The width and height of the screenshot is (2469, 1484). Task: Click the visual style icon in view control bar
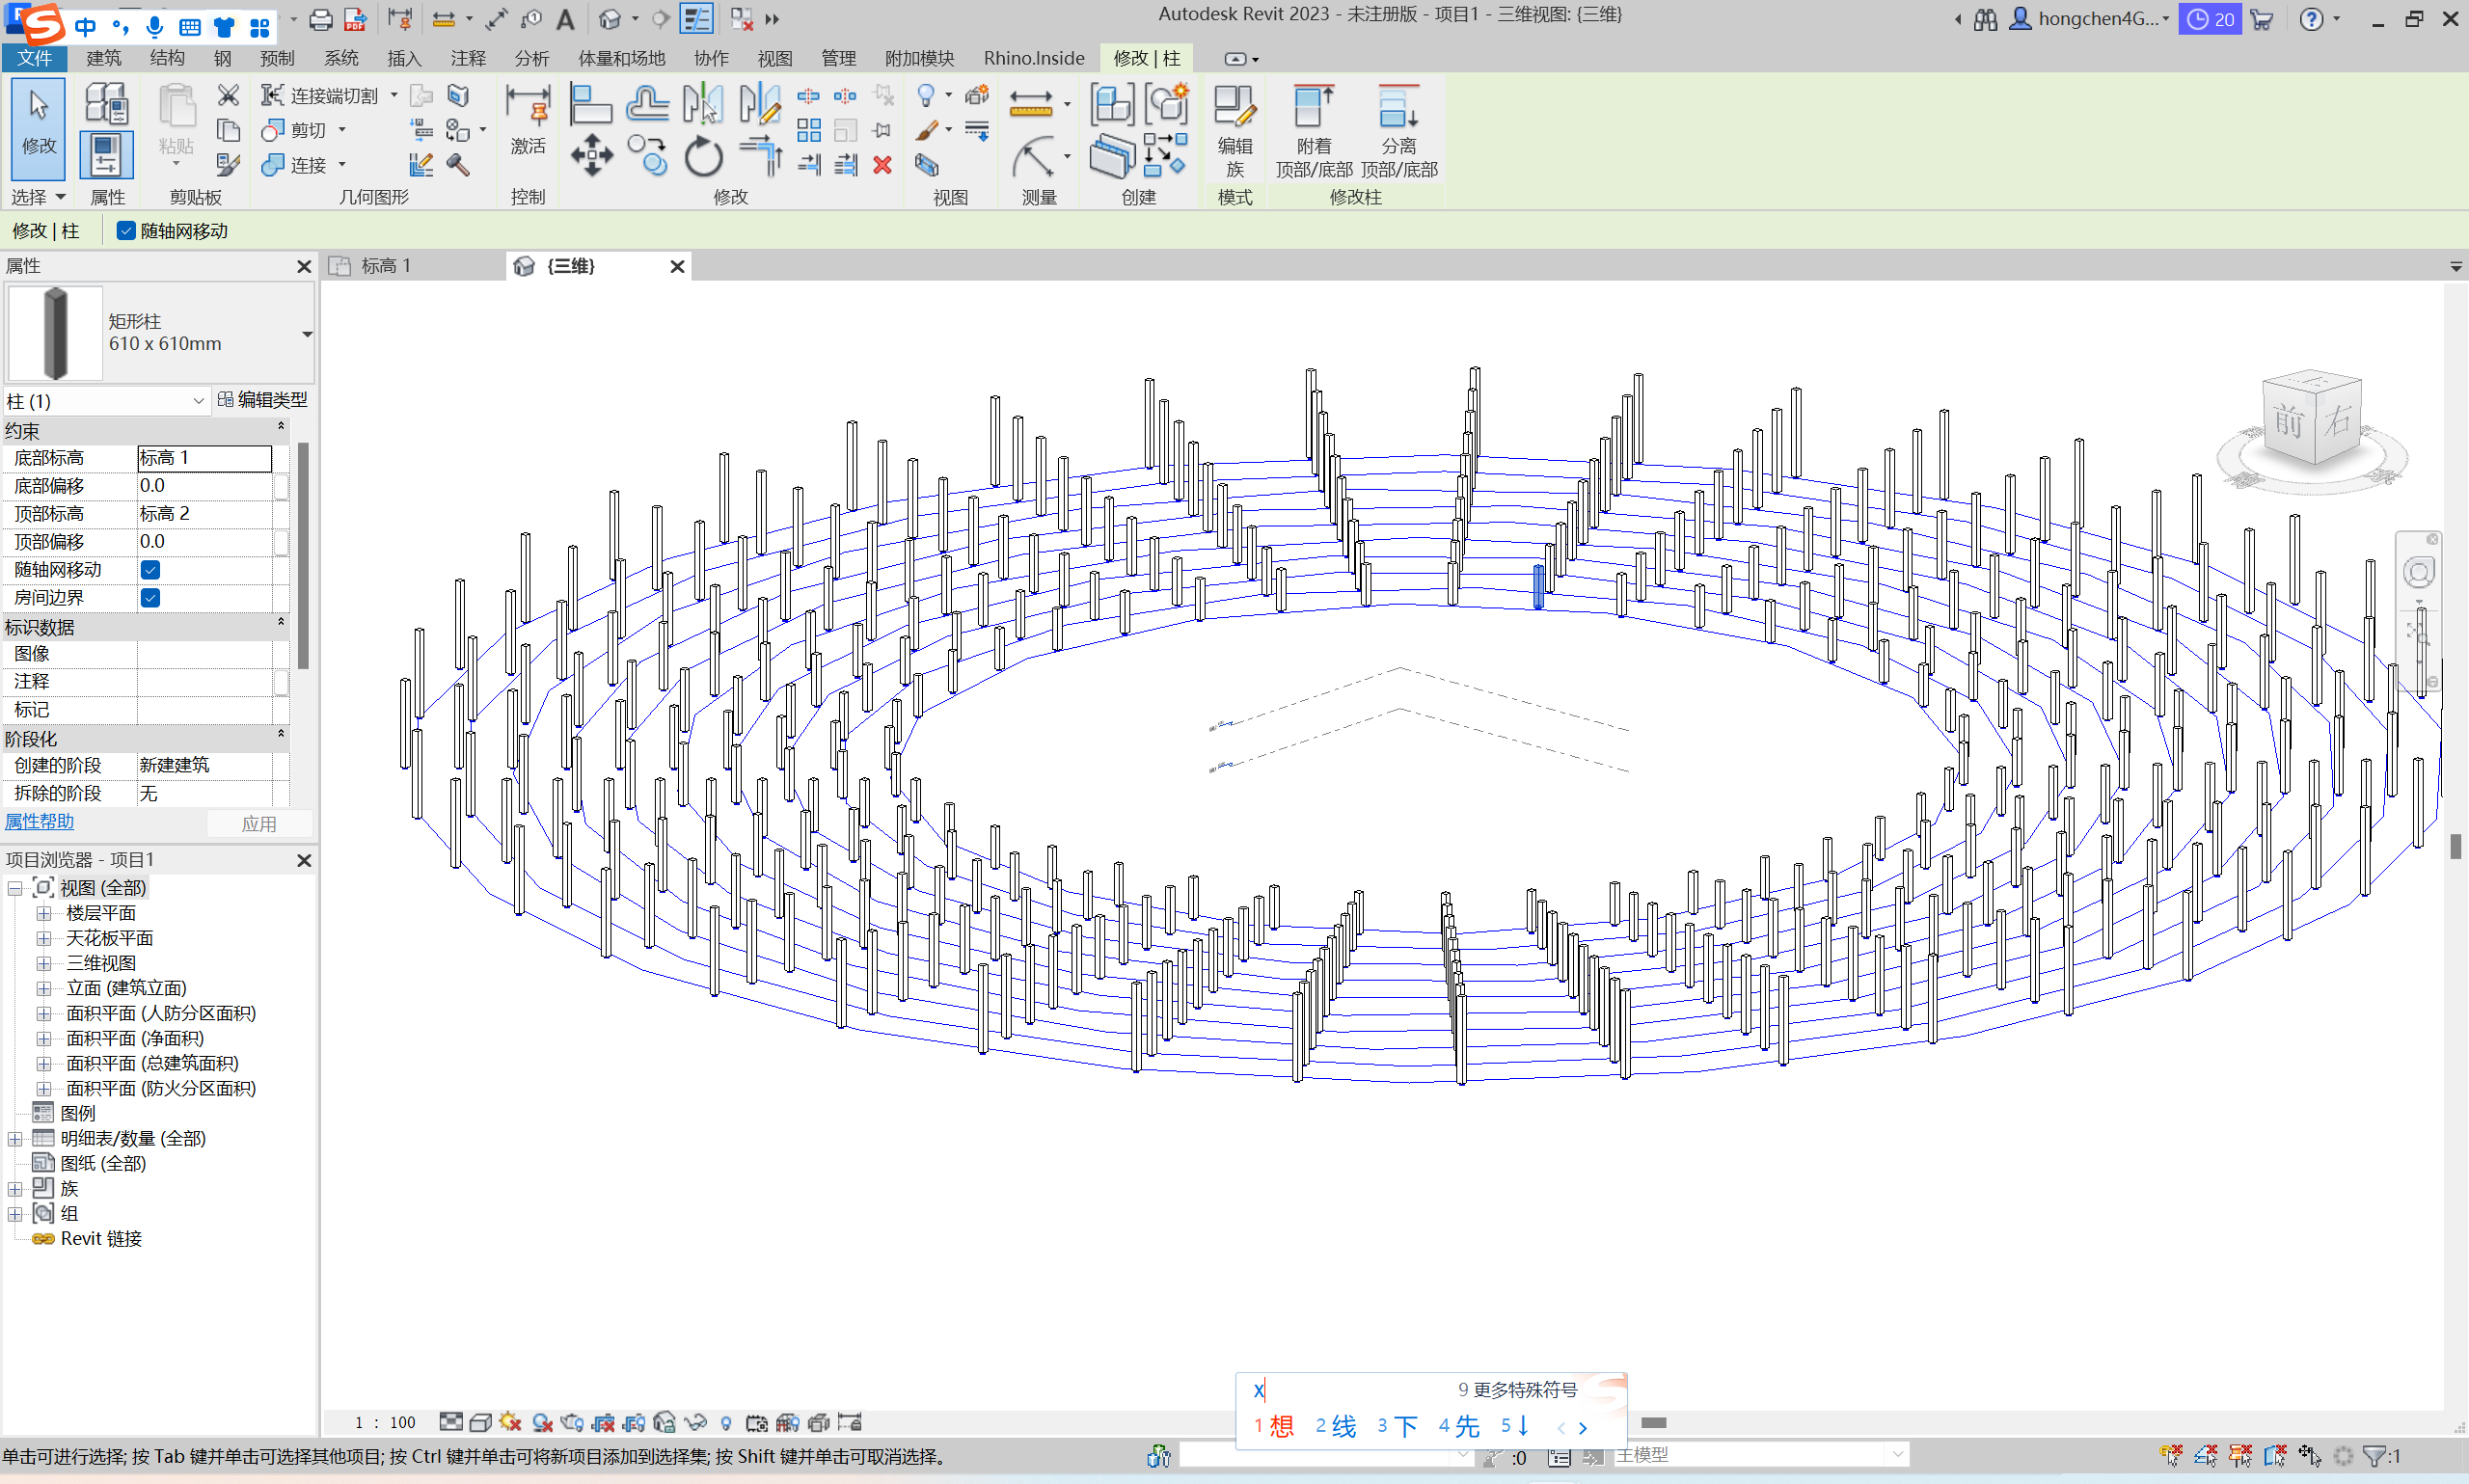pyautogui.click(x=480, y=1422)
